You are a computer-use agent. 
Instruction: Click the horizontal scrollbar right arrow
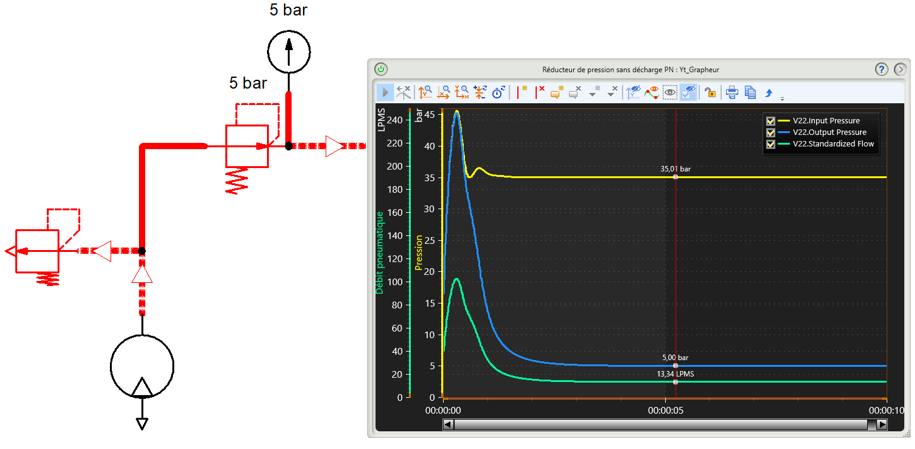[882, 424]
